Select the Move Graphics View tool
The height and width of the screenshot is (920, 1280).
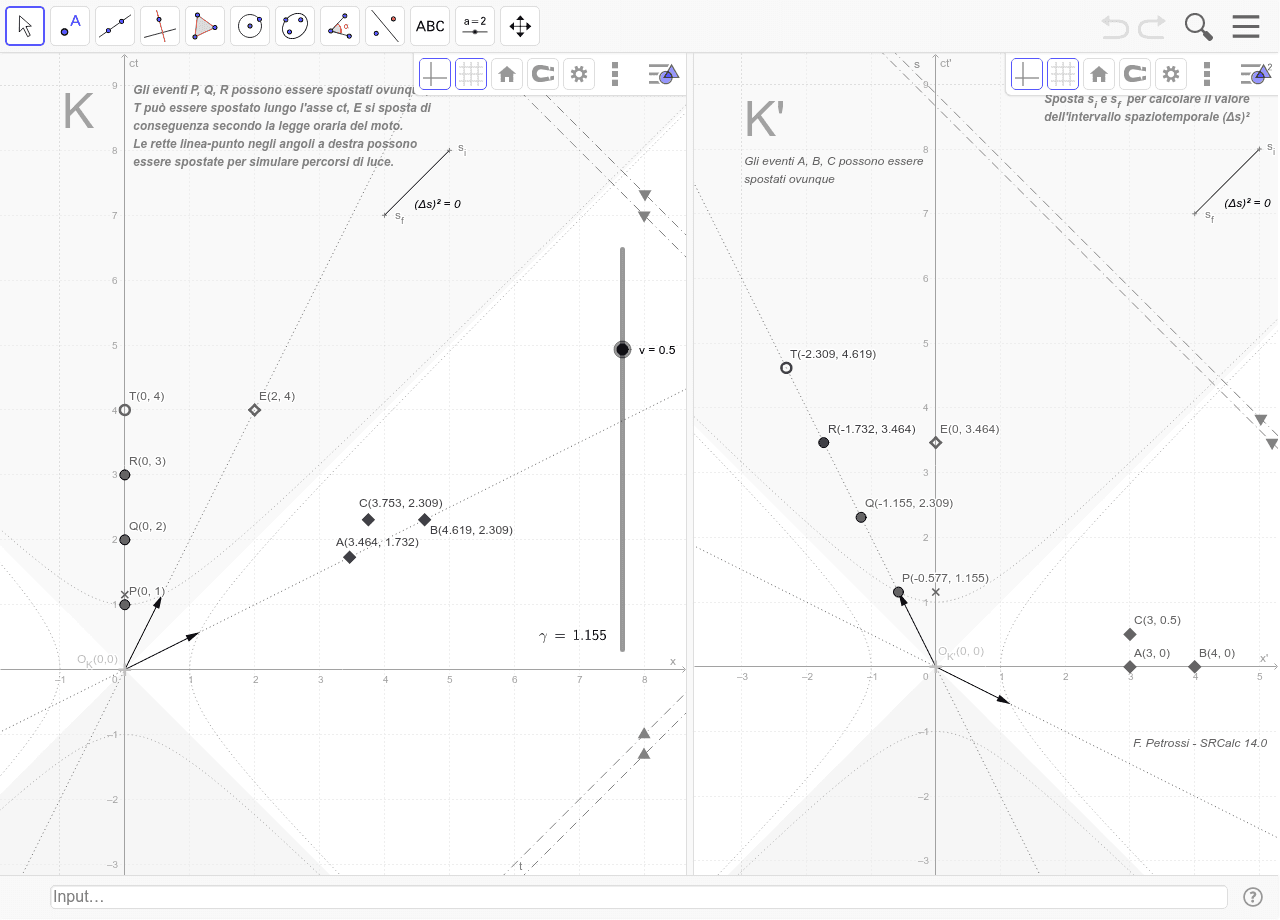[x=520, y=26]
